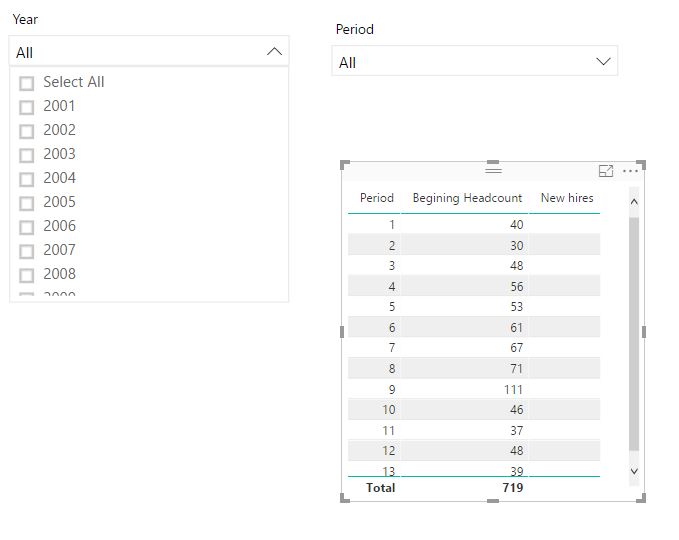Select headcount value 111 in period 9

(513, 389)
